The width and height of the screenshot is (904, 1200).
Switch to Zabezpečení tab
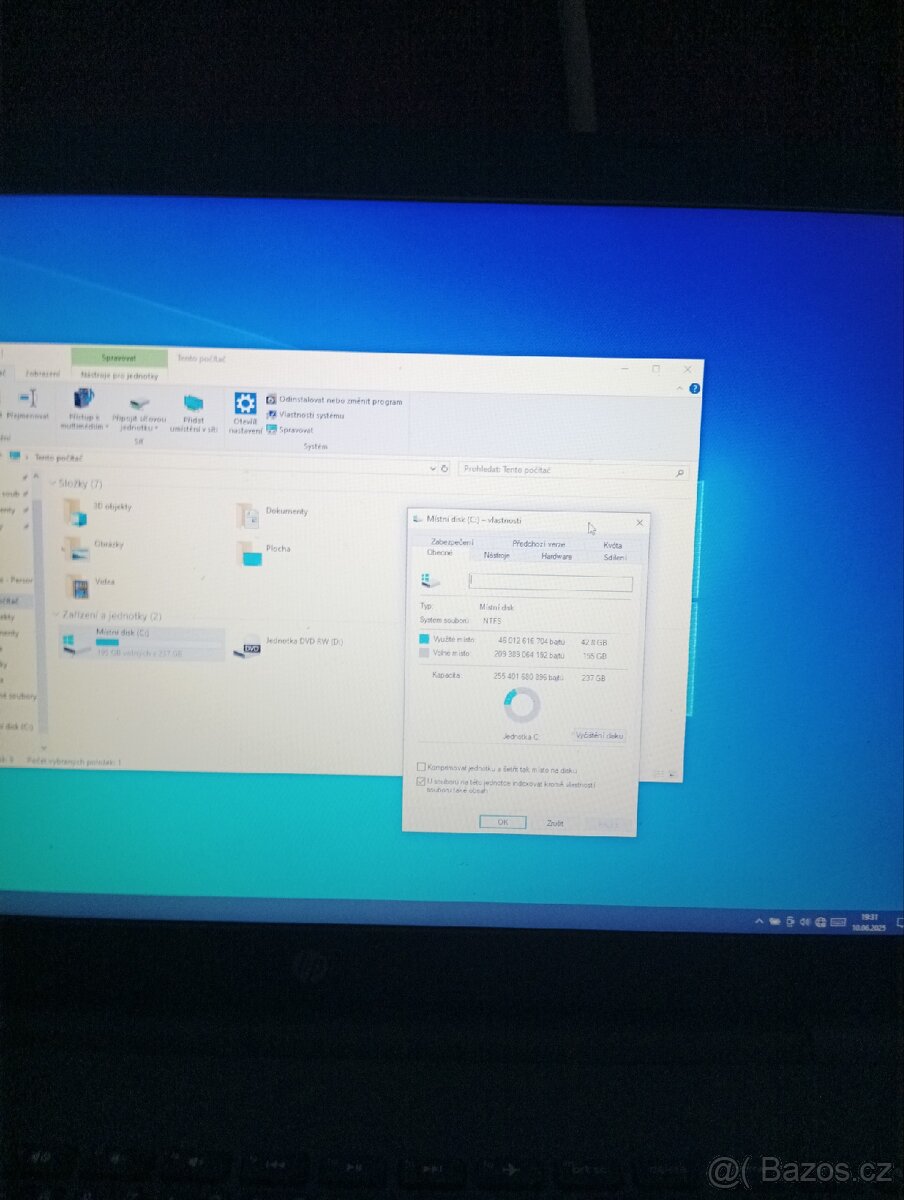pos(452,541)
